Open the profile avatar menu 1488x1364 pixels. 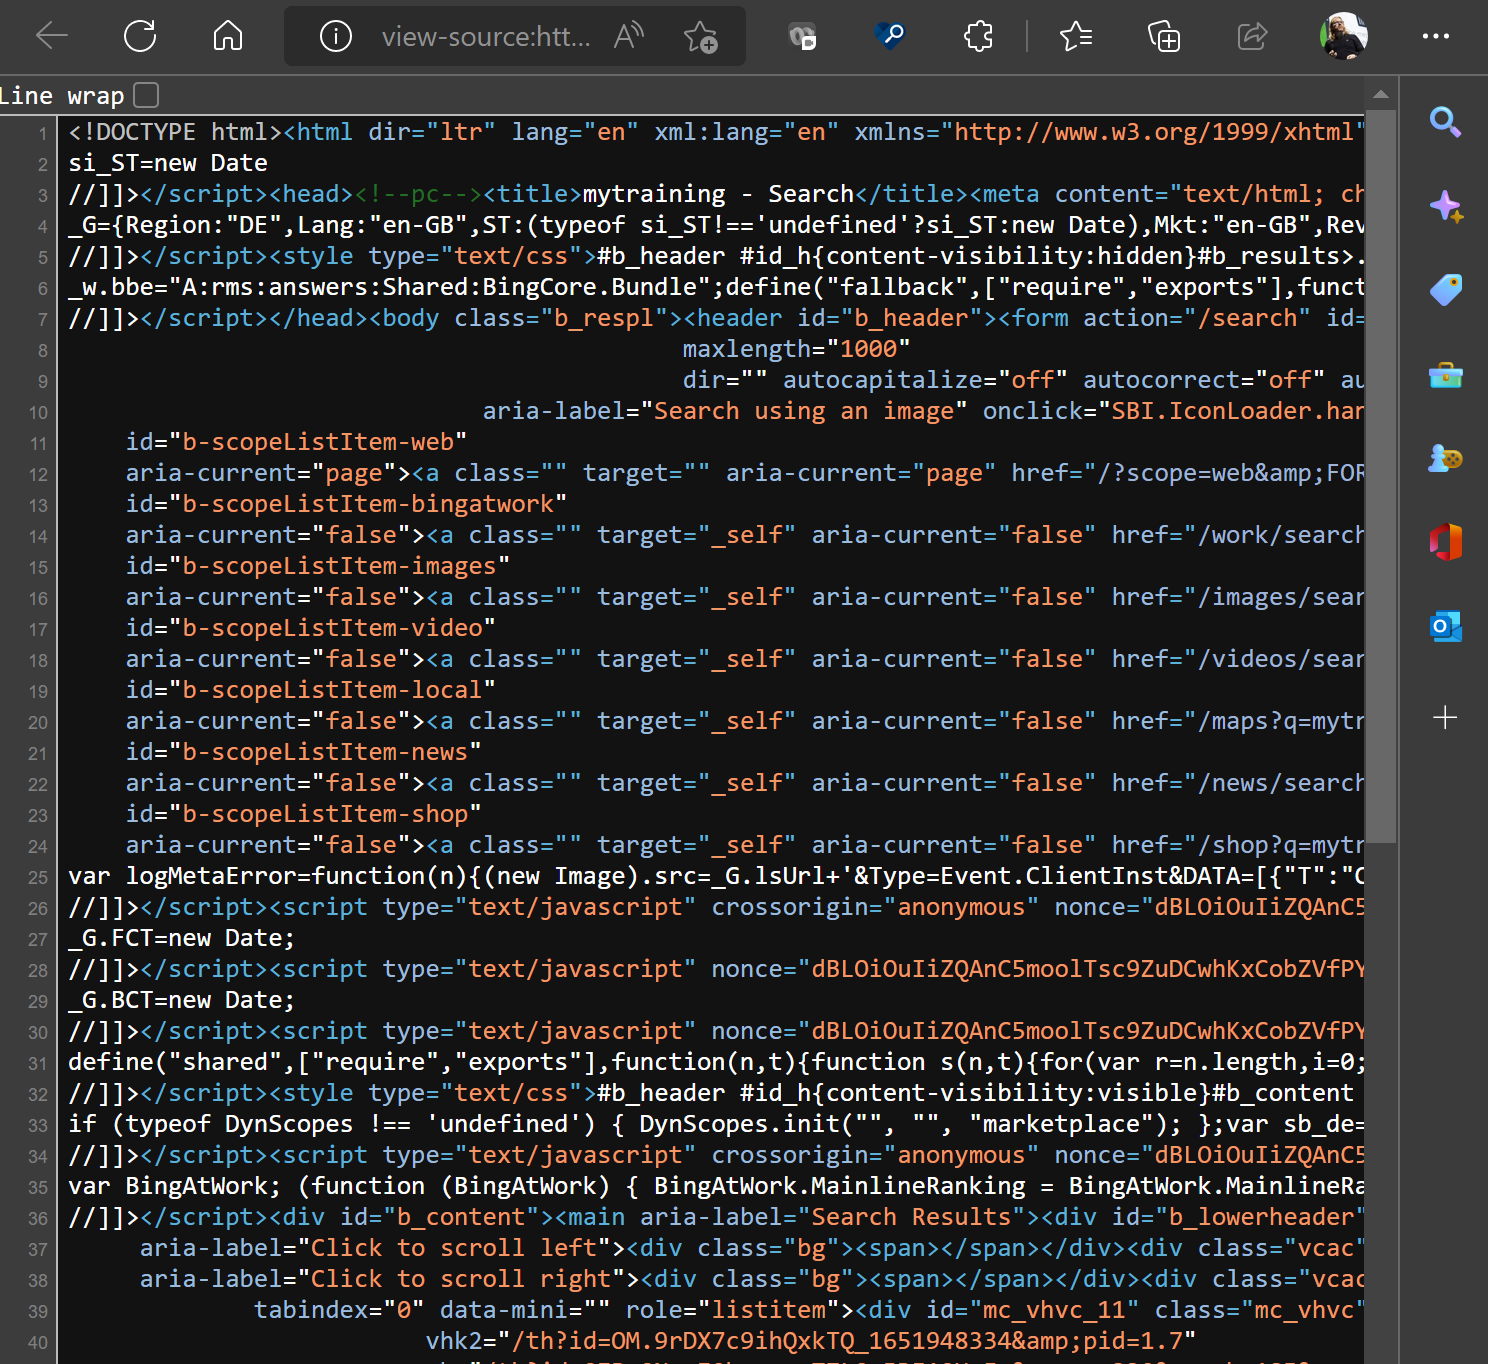1344,37
